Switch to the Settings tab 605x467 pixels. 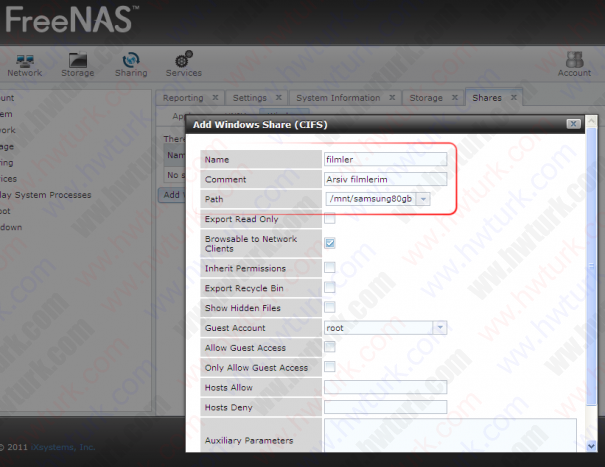point(250,98)
